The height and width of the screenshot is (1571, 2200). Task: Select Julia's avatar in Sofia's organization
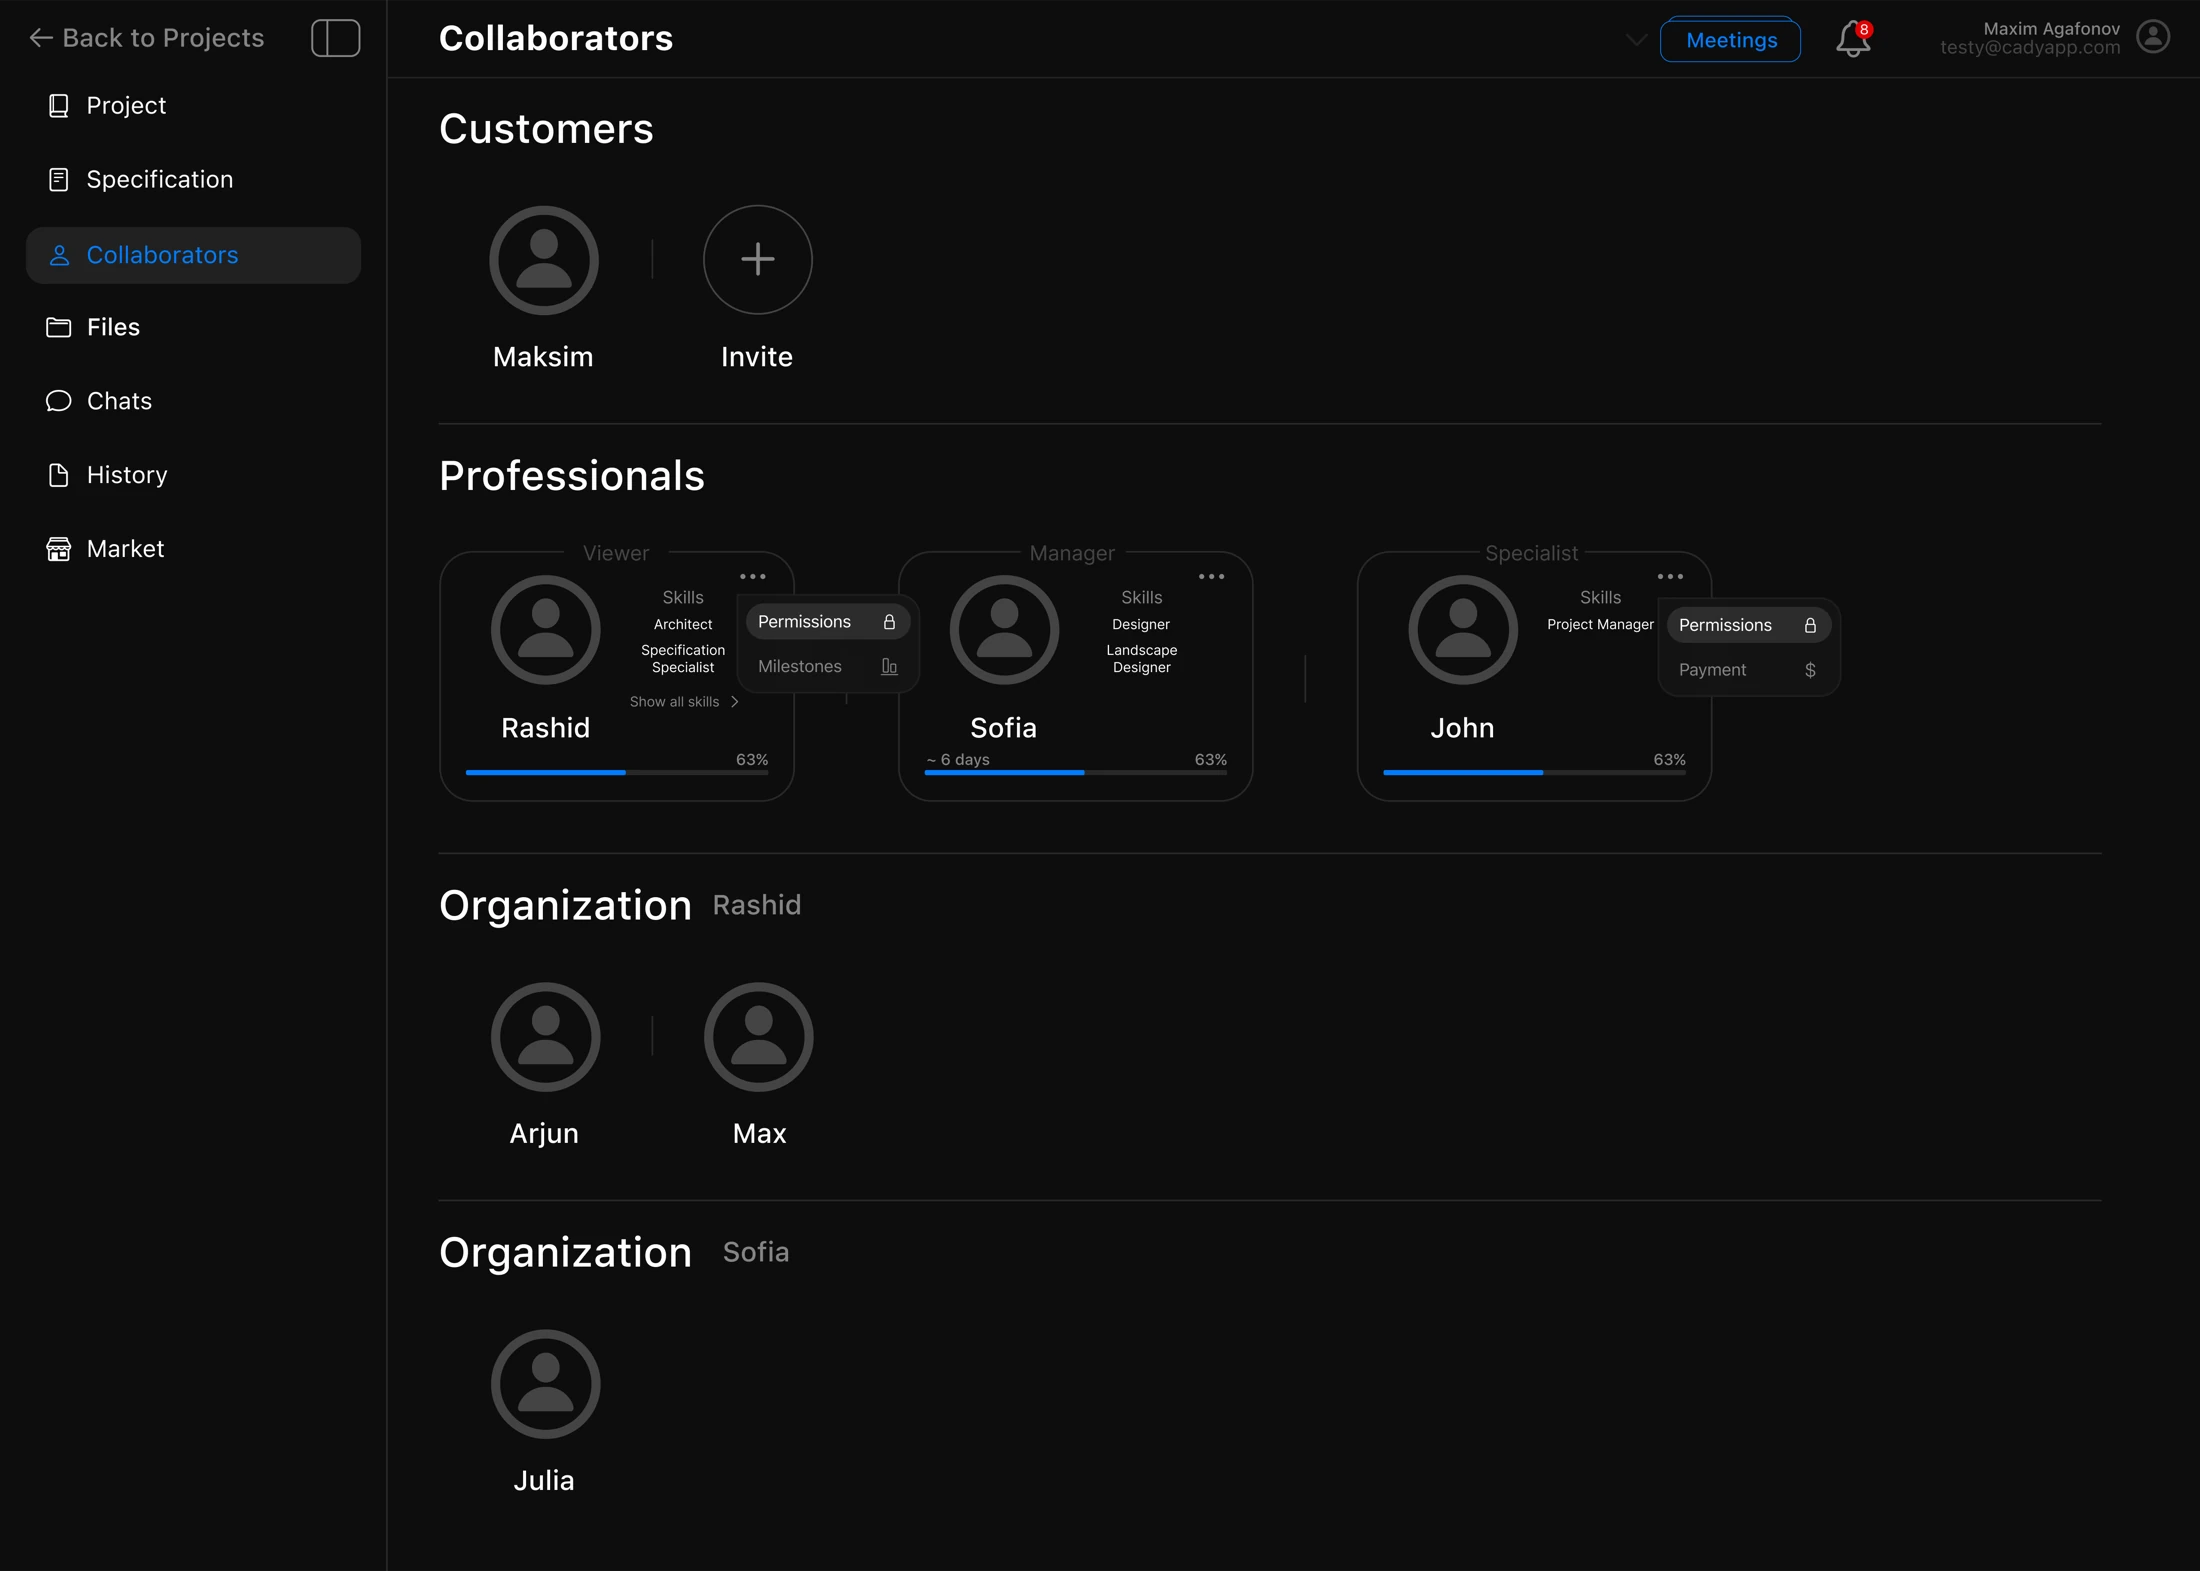pyautogui.click(x=545, y=1384)
